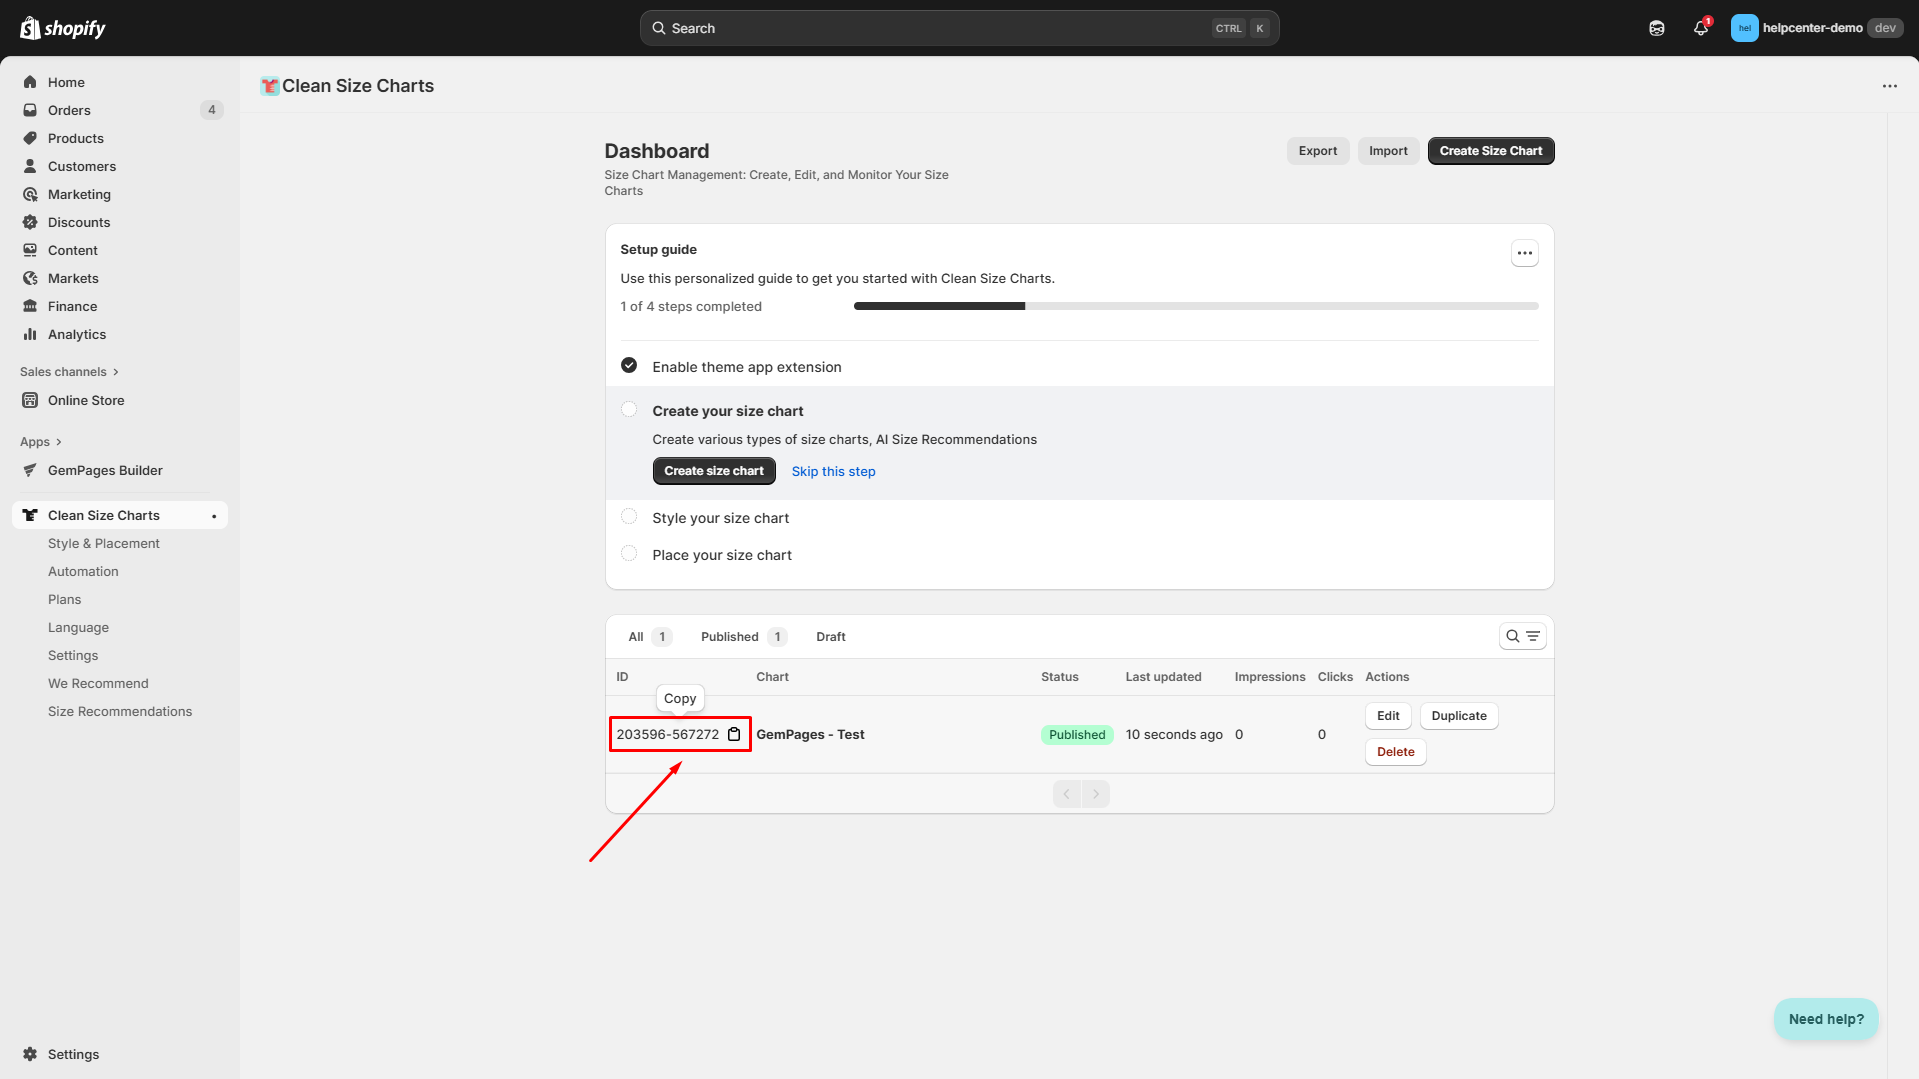Go to Home in sidebar

coord(66,82)
